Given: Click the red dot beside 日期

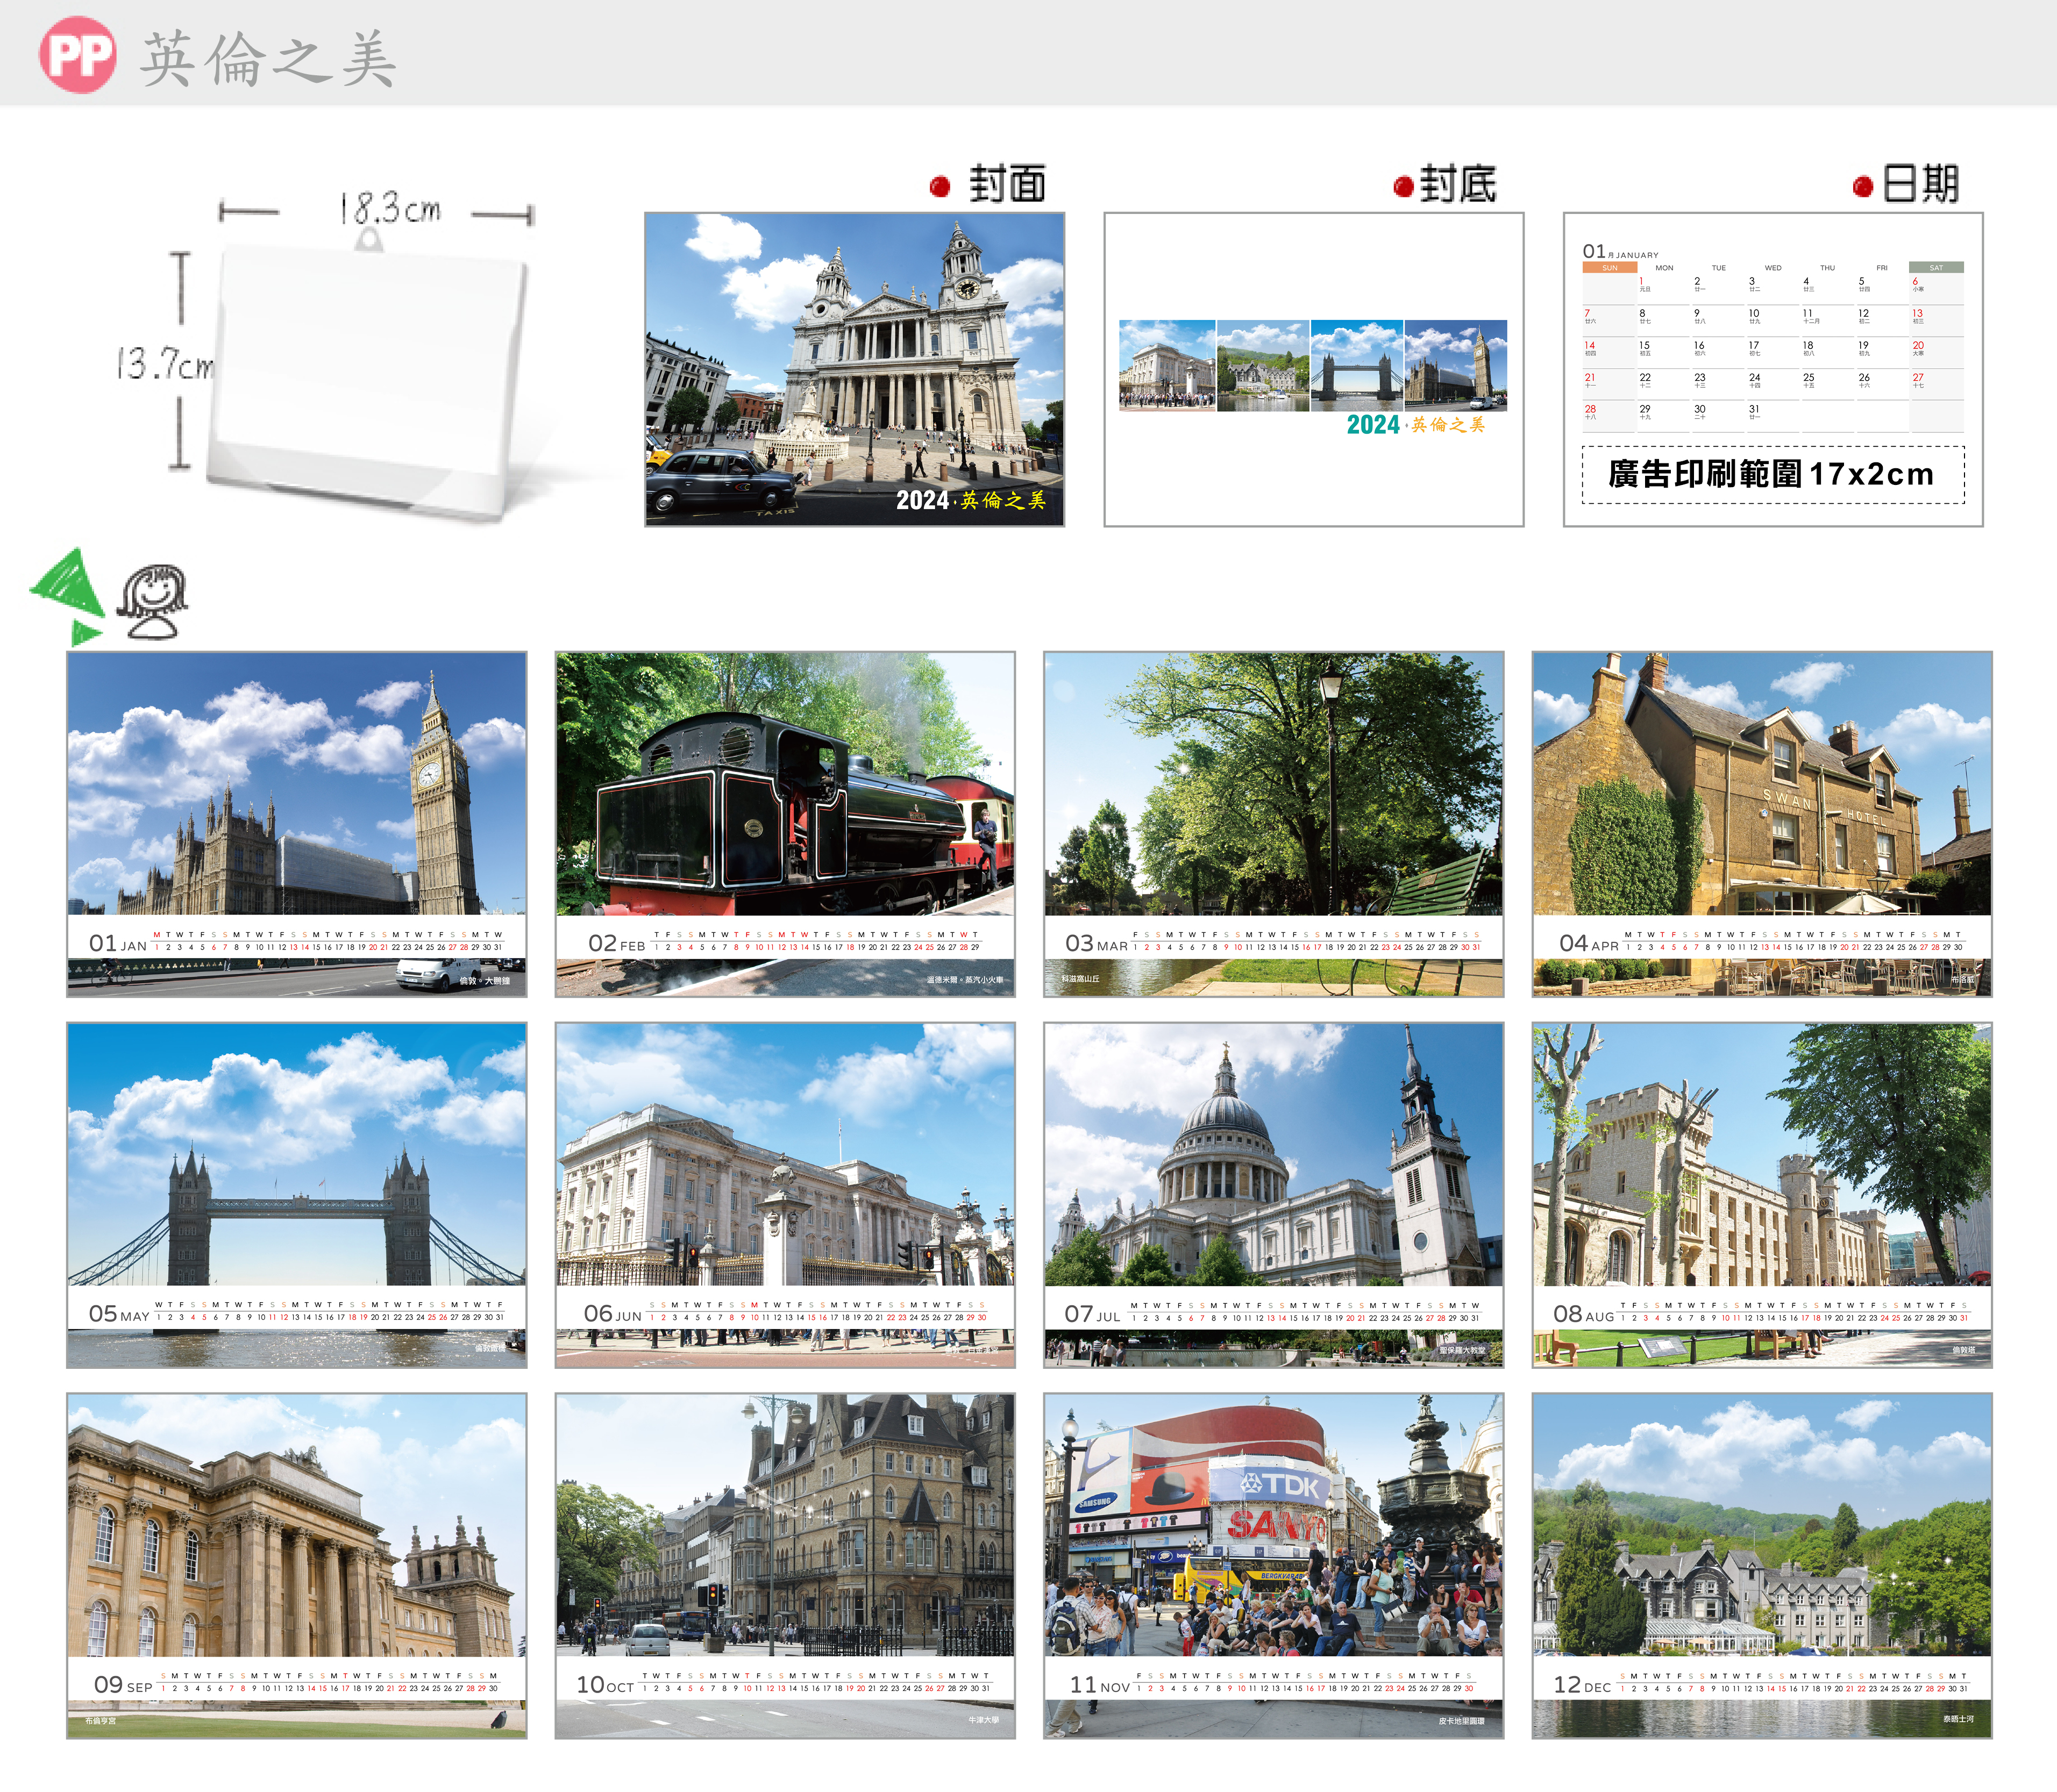Looking at the screenshot, I should tap(1862, 187).
